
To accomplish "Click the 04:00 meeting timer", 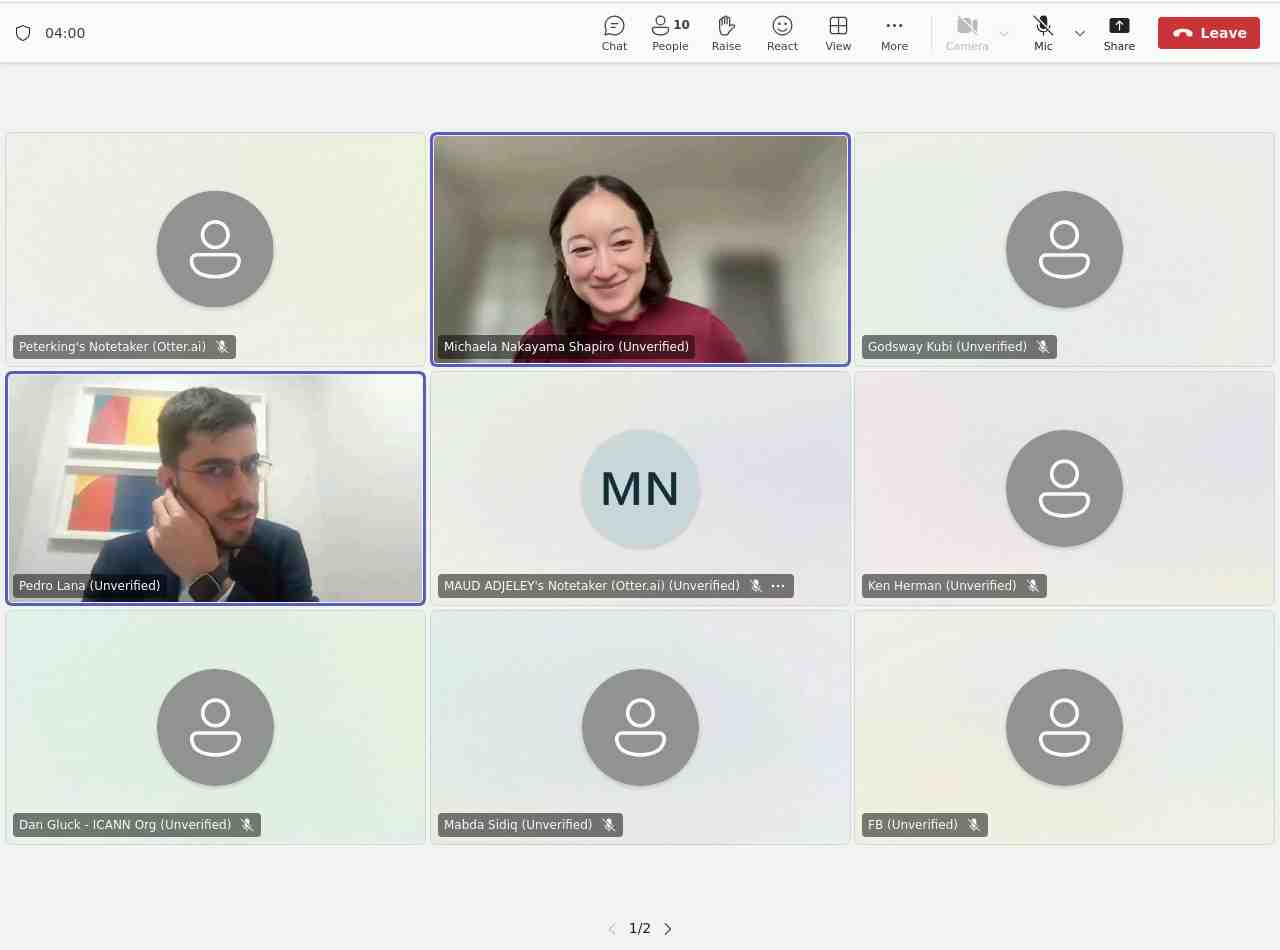I will (x=65, y=33).
